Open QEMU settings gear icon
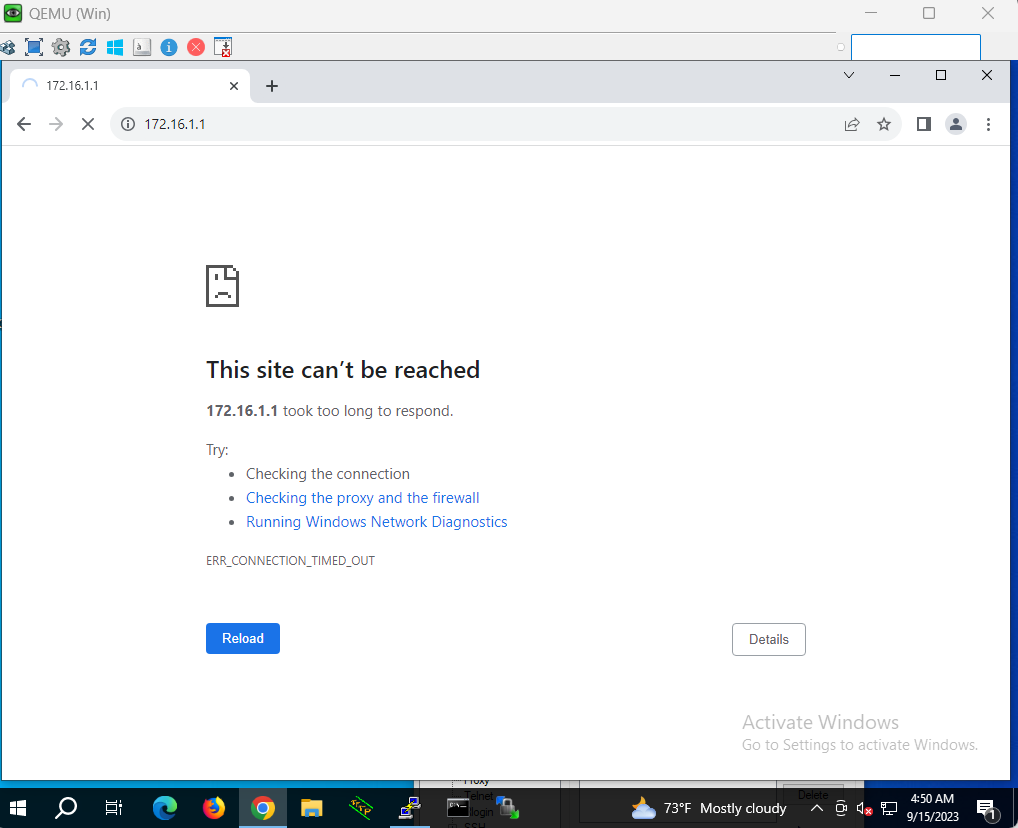 click(61, 47)
